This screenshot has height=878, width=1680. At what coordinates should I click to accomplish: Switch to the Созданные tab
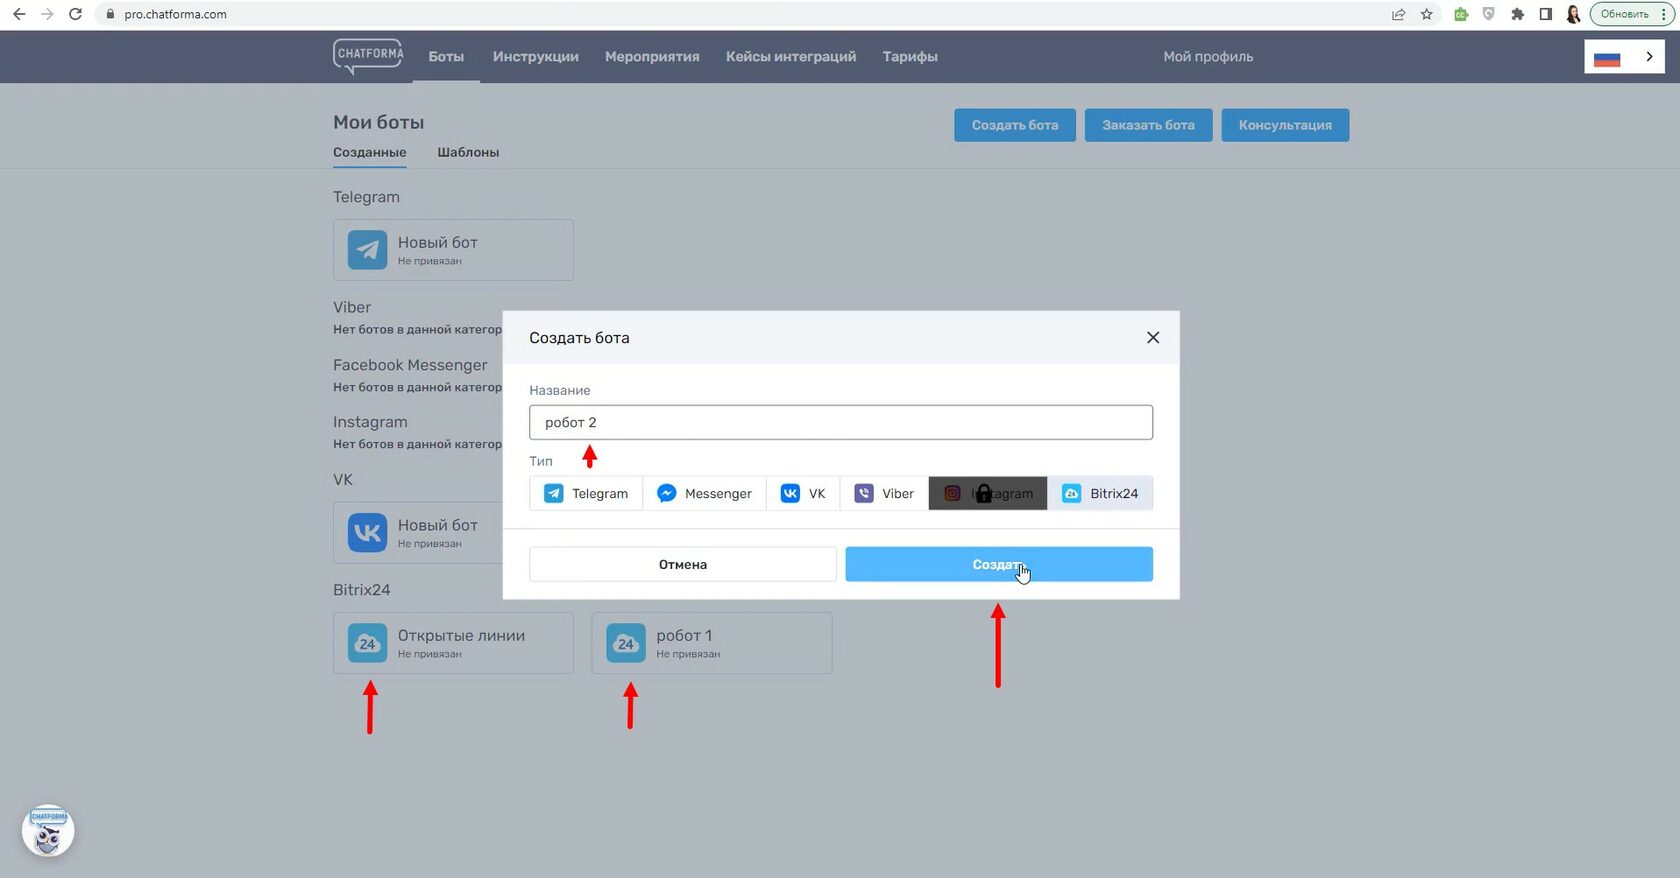pyautogui.click(x=369, y=152)
